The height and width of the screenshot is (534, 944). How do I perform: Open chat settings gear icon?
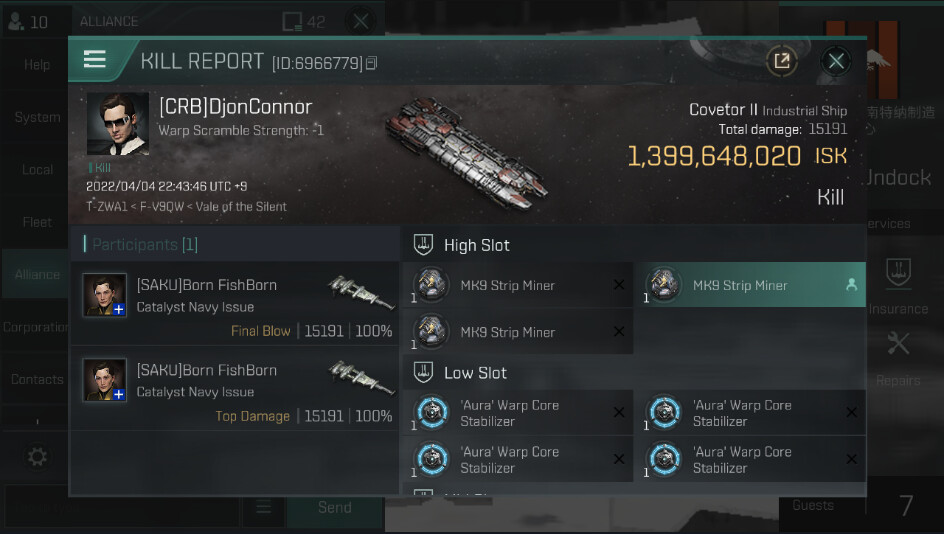click(37, 457)
